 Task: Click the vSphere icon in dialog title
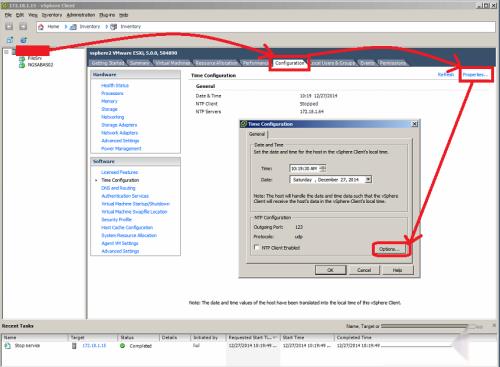(x=244, y=124)
